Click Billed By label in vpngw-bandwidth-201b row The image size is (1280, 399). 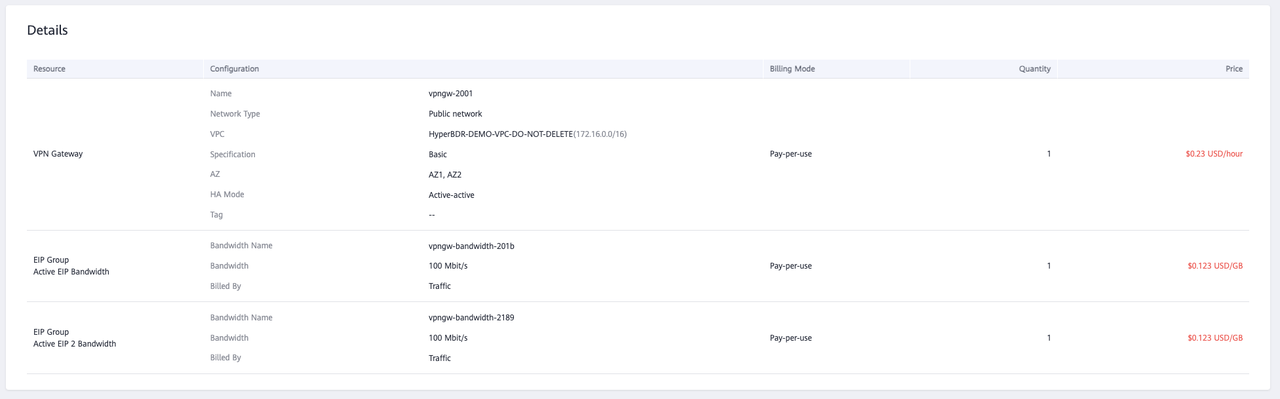pos(226,286)
